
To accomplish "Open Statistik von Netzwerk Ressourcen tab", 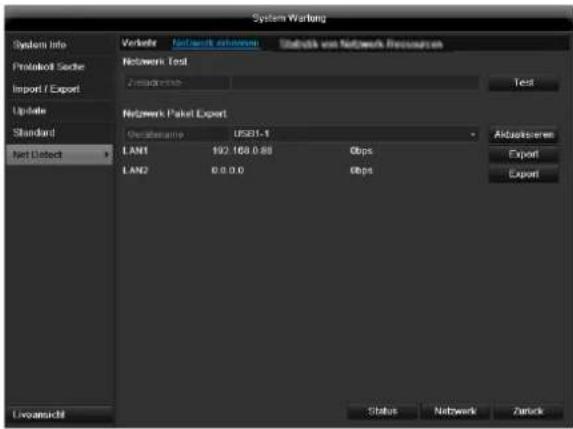I will pyautogui.click(x=361, y=44).
